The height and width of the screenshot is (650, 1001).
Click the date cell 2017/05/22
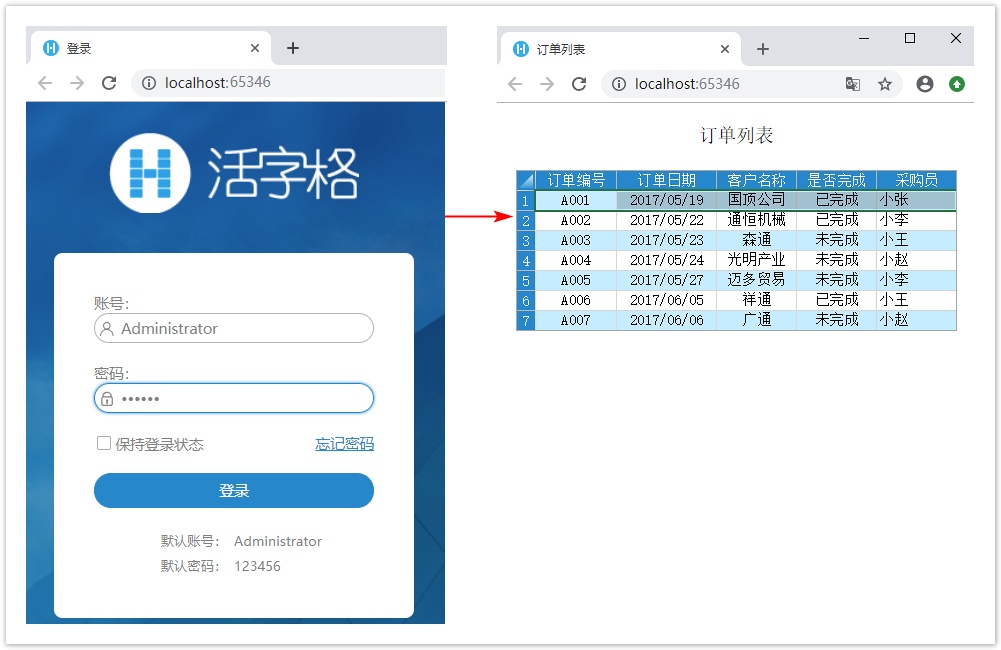pos(666,220)
